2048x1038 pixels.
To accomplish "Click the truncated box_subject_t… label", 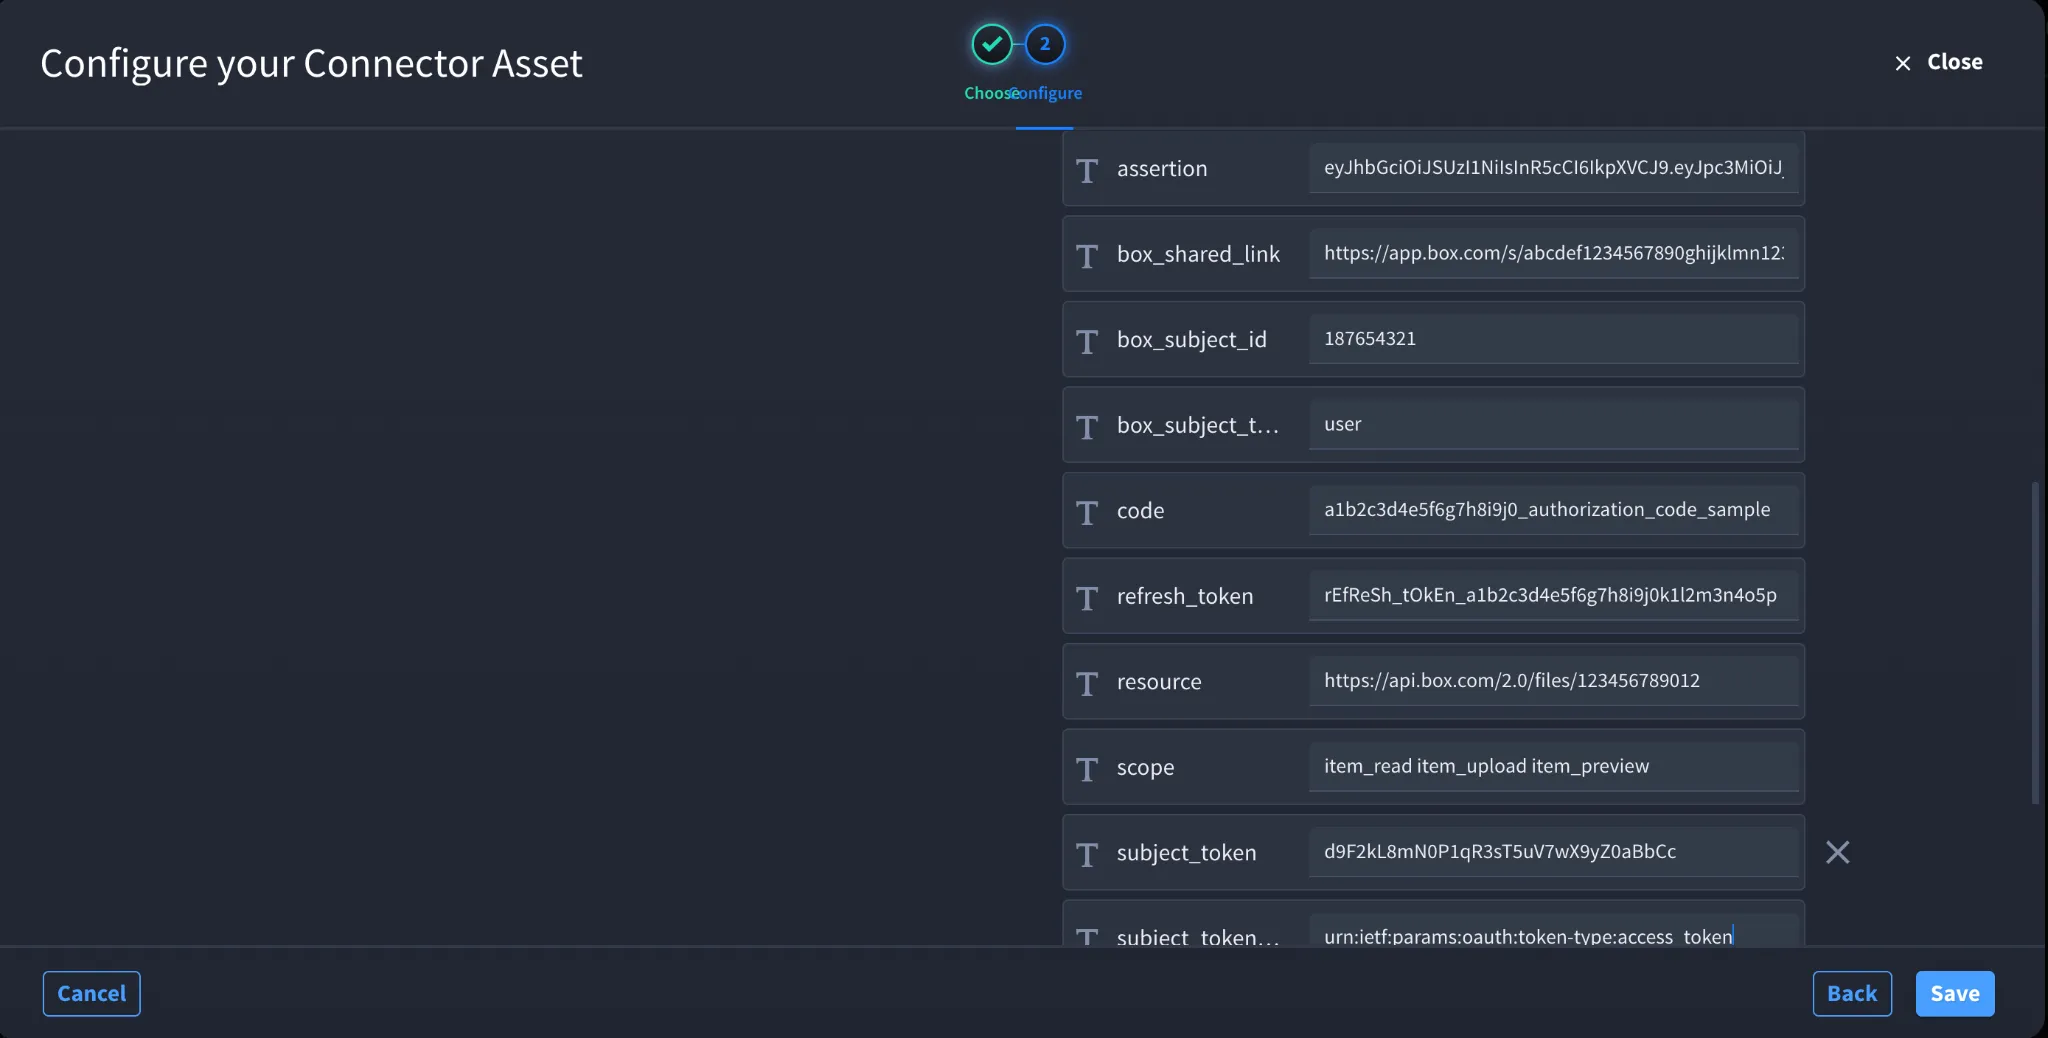I will coord(1198,426).
